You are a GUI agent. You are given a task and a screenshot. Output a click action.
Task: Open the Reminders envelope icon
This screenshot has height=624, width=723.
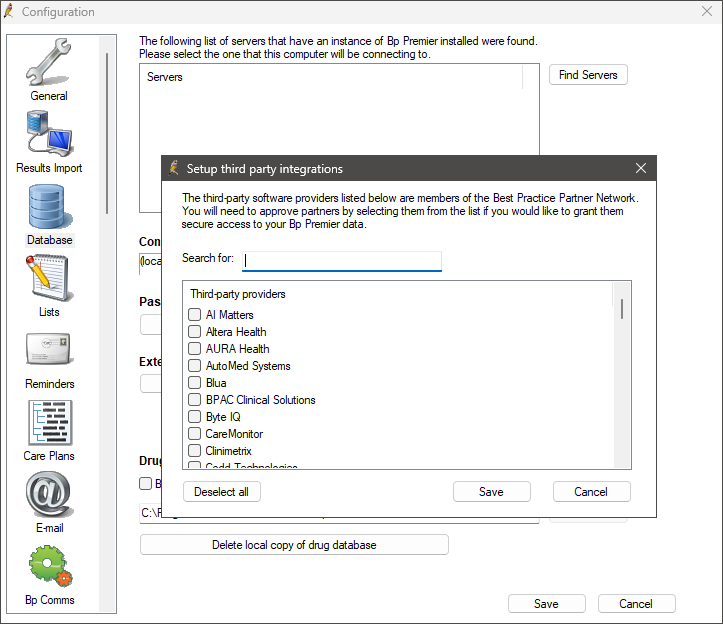[49, 349]
